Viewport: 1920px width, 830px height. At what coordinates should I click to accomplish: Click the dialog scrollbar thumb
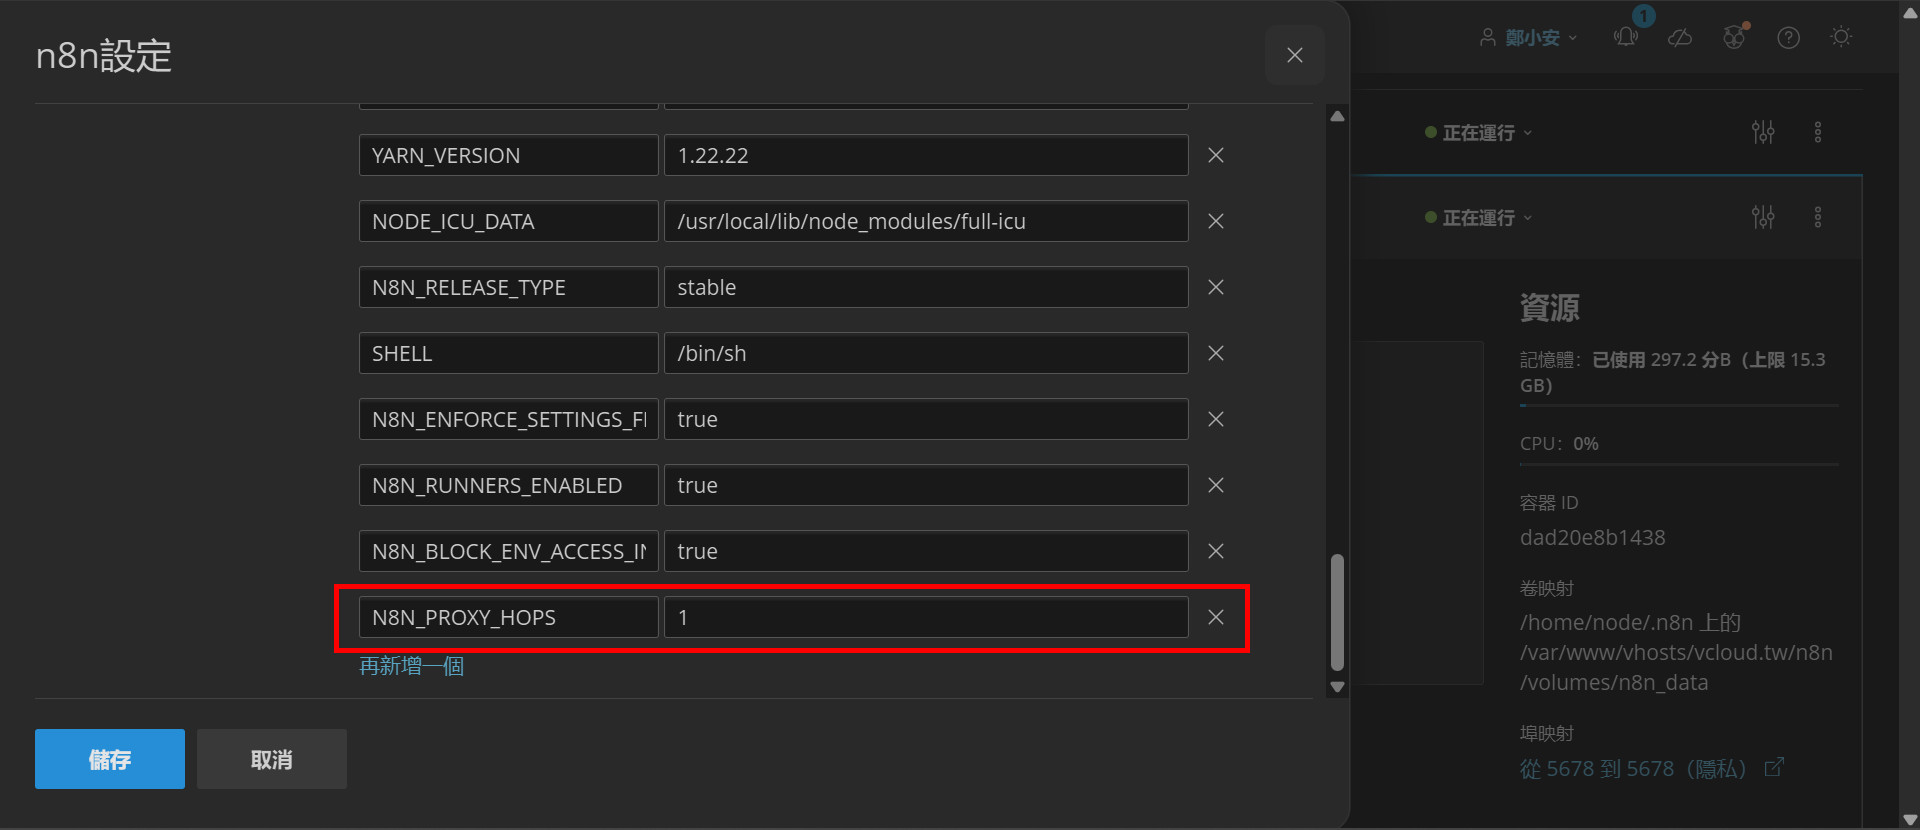[x=1337, y=612]
